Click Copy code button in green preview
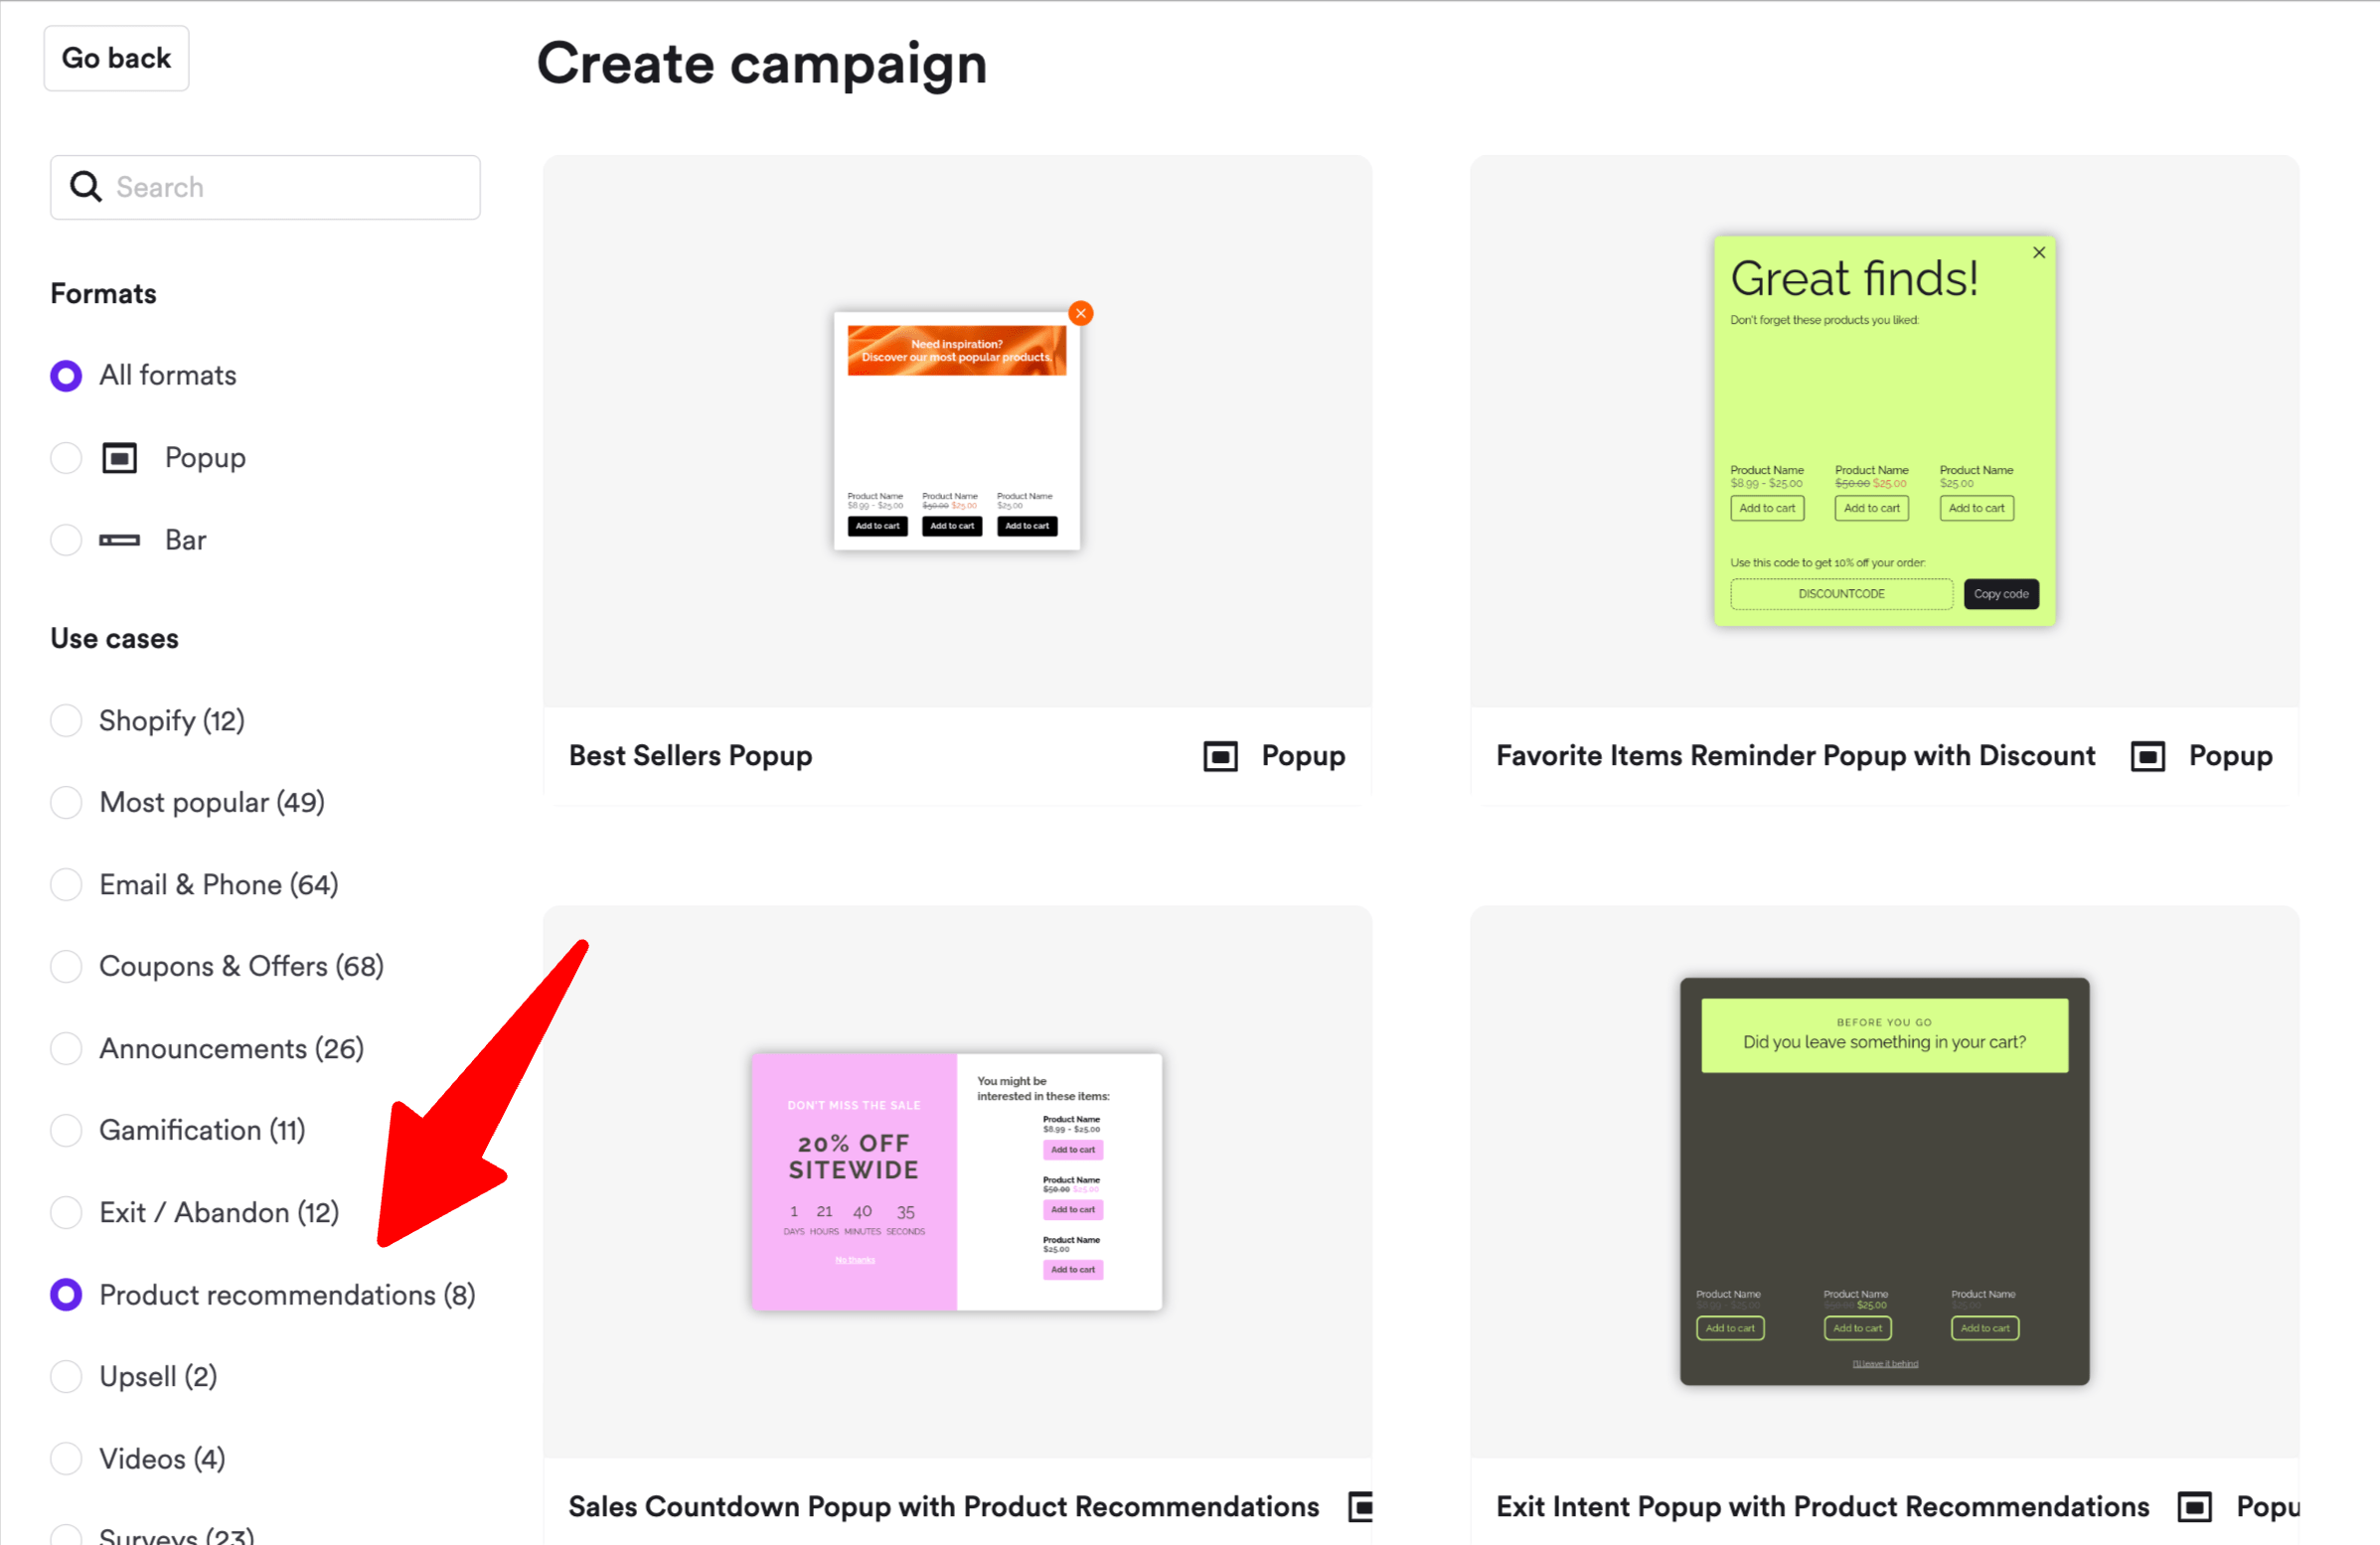The width and height of the screenshot is (2380, 1545). tap(2000, 594)
